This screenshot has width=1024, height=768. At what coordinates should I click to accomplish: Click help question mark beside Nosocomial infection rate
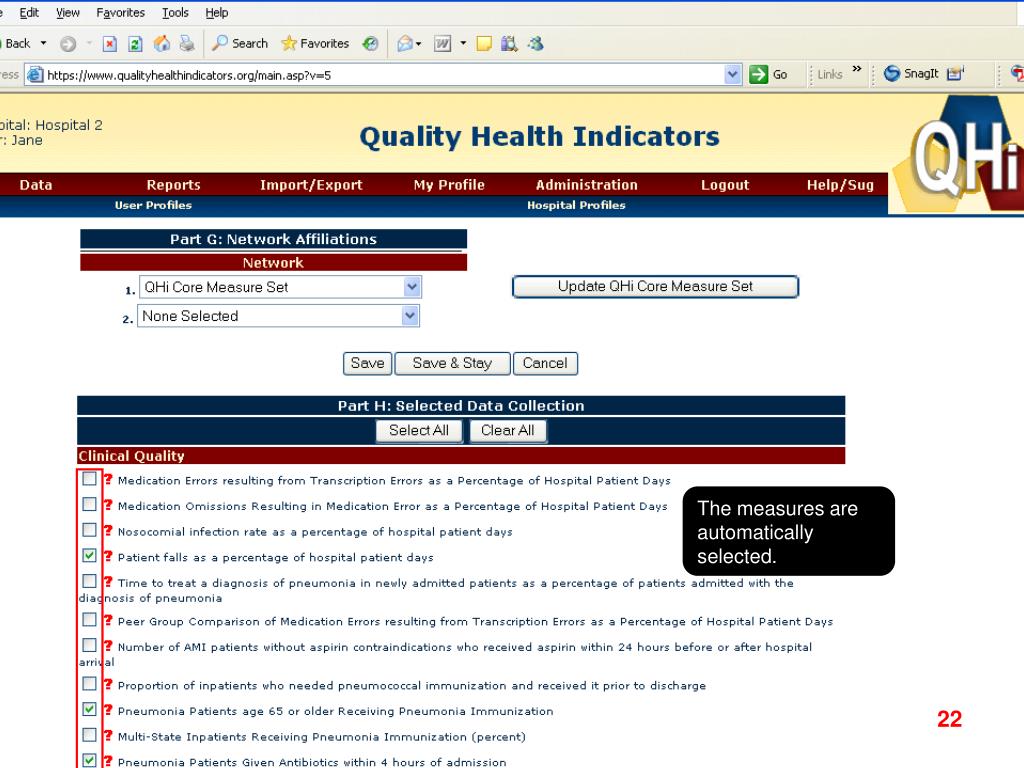click(108, 530)
